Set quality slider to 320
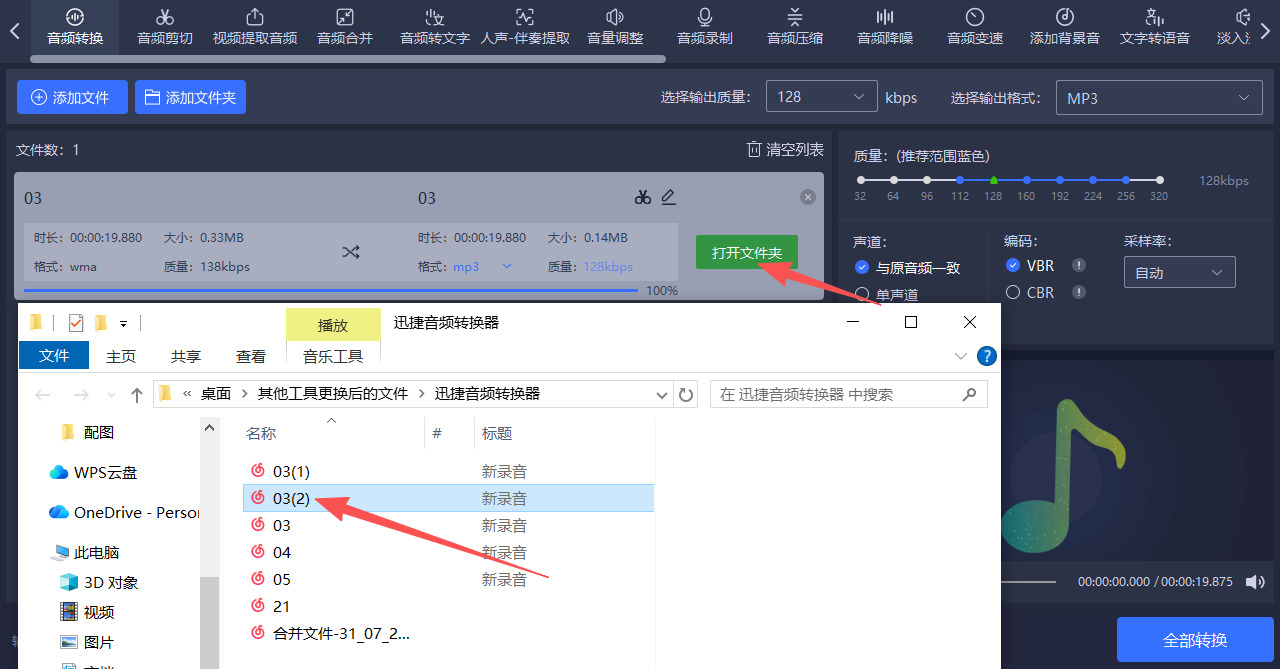Viewport: 1280px width, 669px height. 1160,180
